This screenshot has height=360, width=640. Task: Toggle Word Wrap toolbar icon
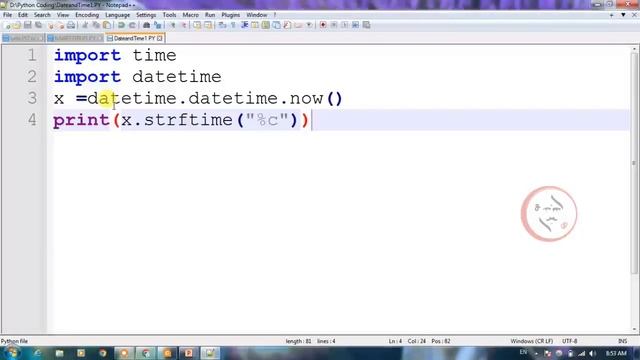point(222,25)
